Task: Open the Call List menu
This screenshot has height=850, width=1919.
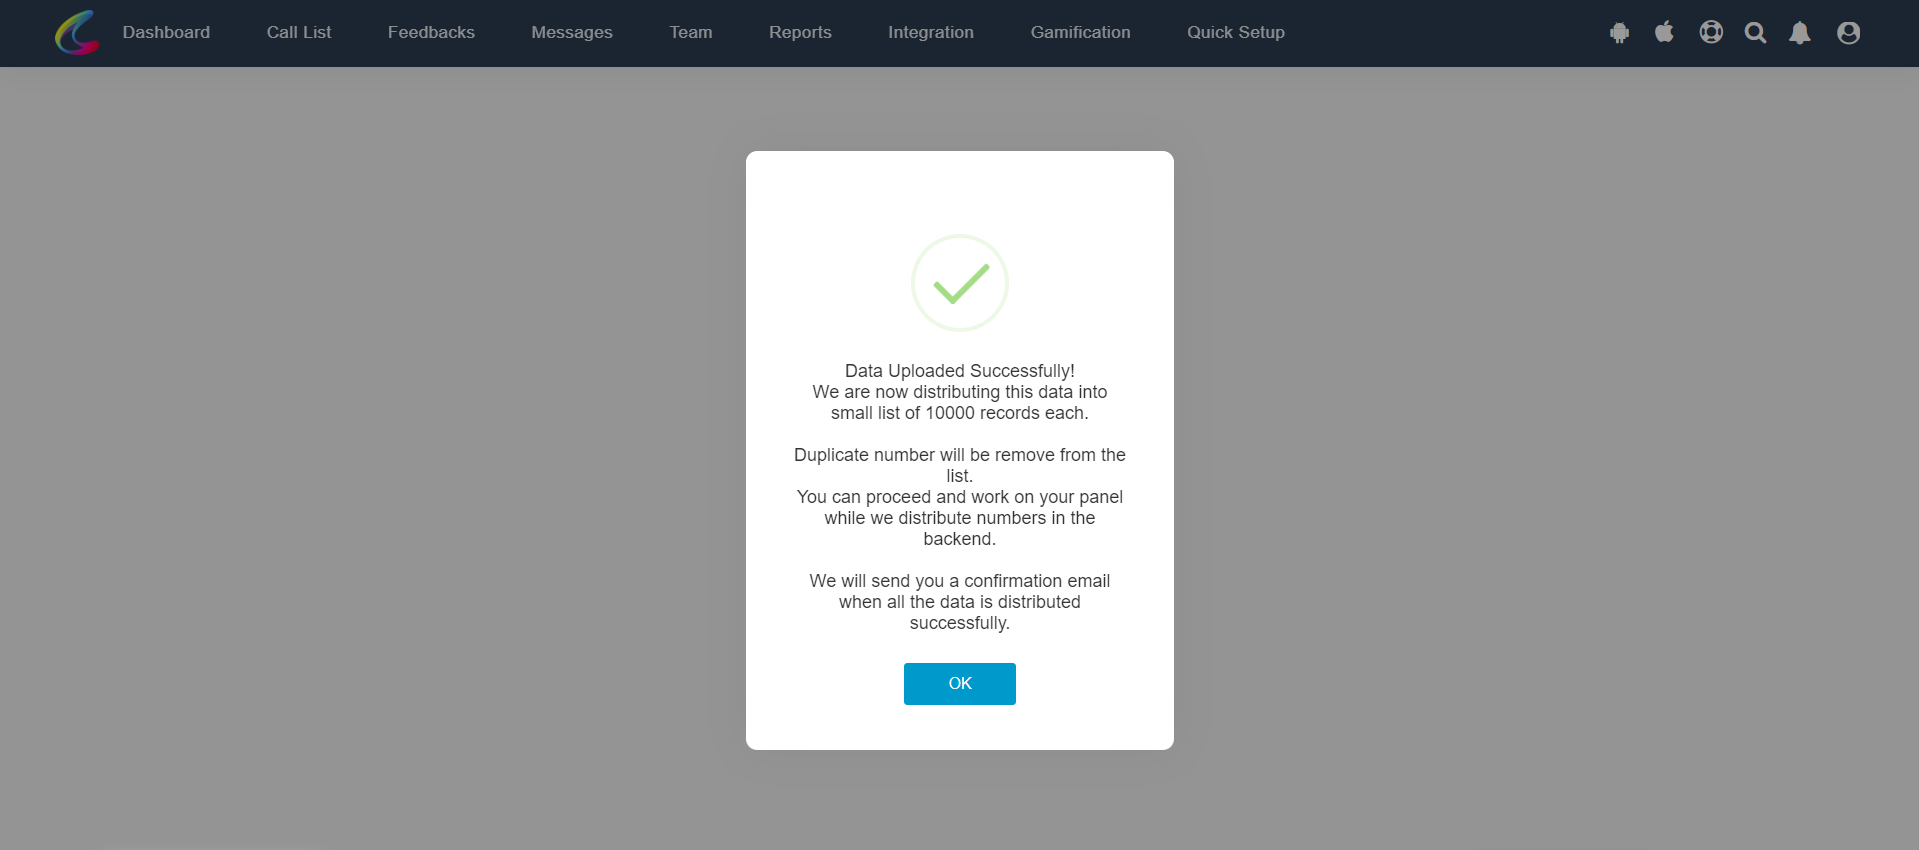Action: 299,32
